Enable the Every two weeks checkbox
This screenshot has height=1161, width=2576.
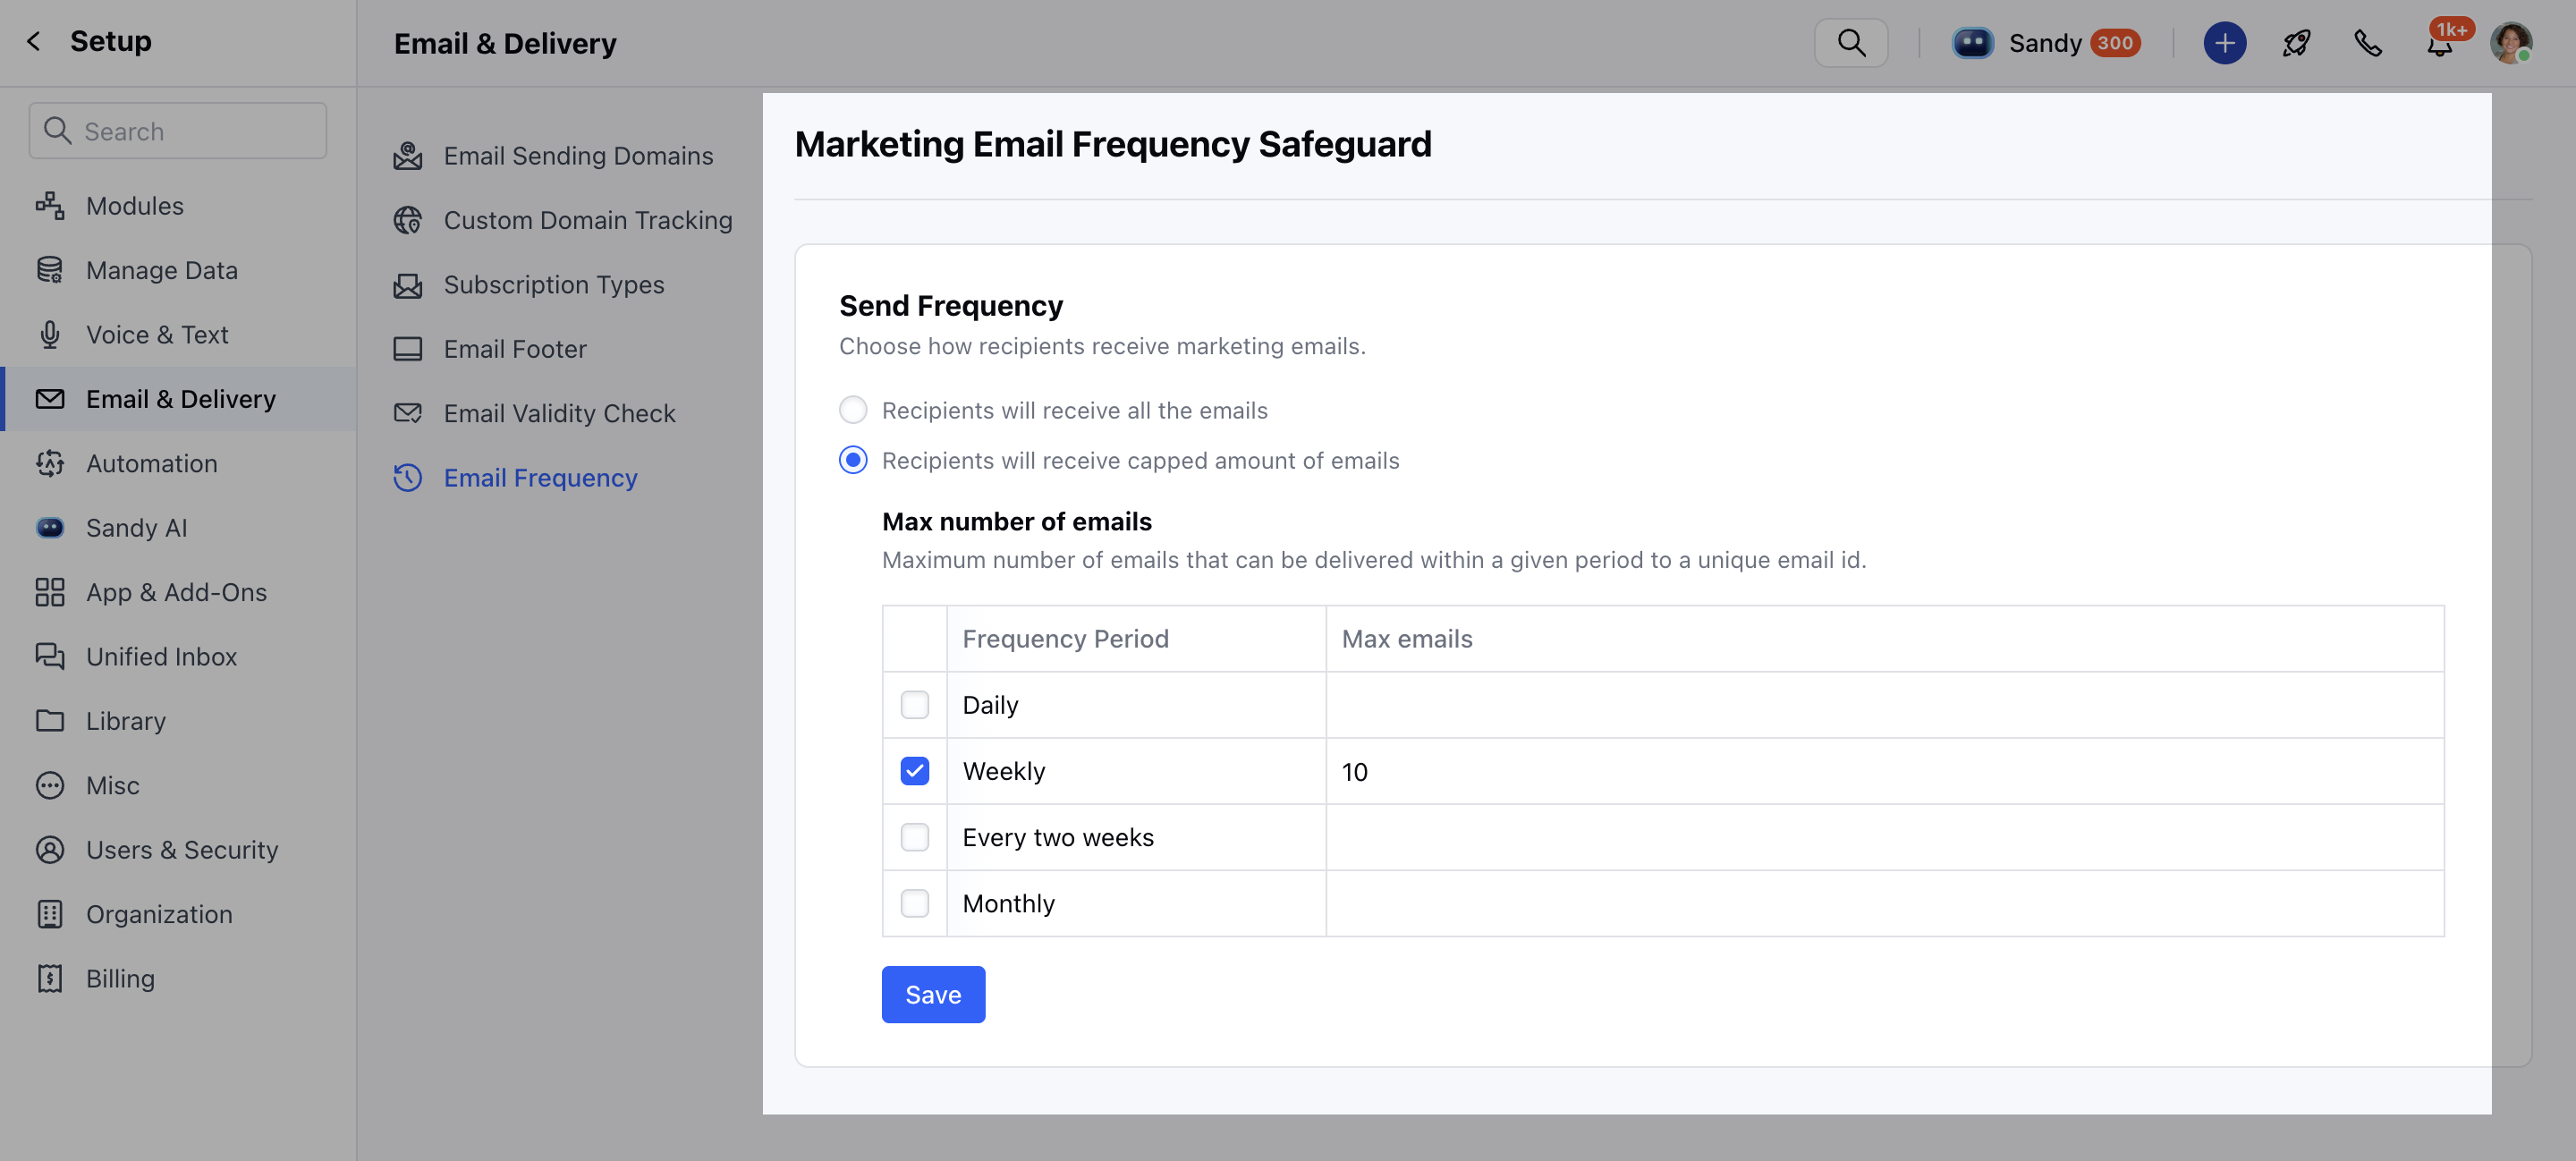tap(914, 837)
